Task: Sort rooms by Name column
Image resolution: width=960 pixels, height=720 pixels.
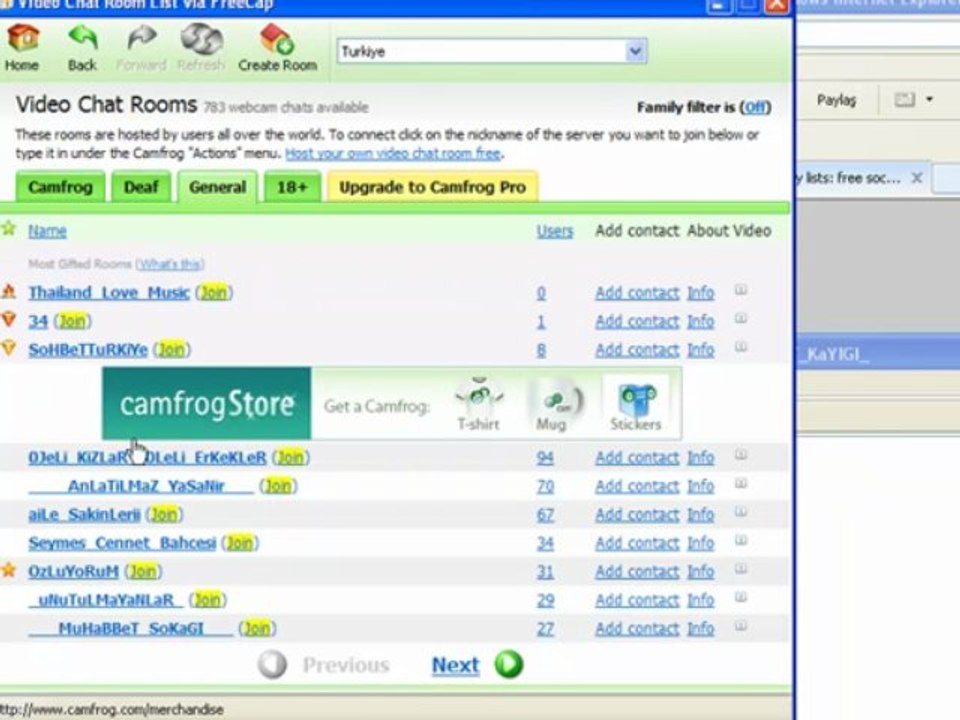Action: 47,231
